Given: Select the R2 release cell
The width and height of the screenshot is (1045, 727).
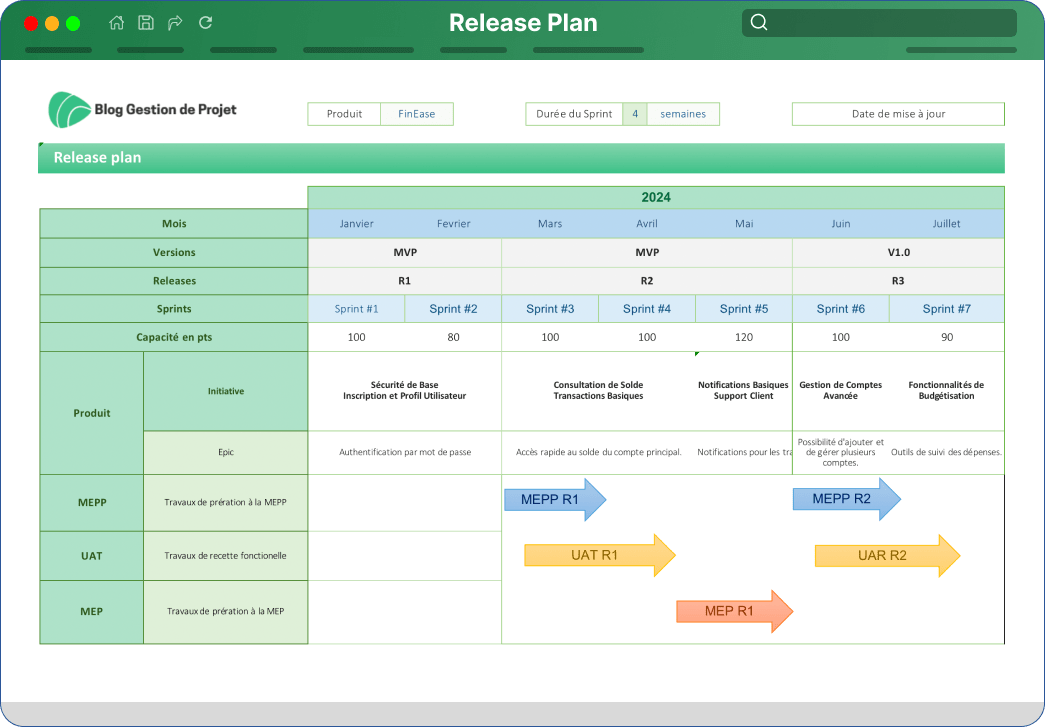Looking at the screenshot, I should [647, 281].
